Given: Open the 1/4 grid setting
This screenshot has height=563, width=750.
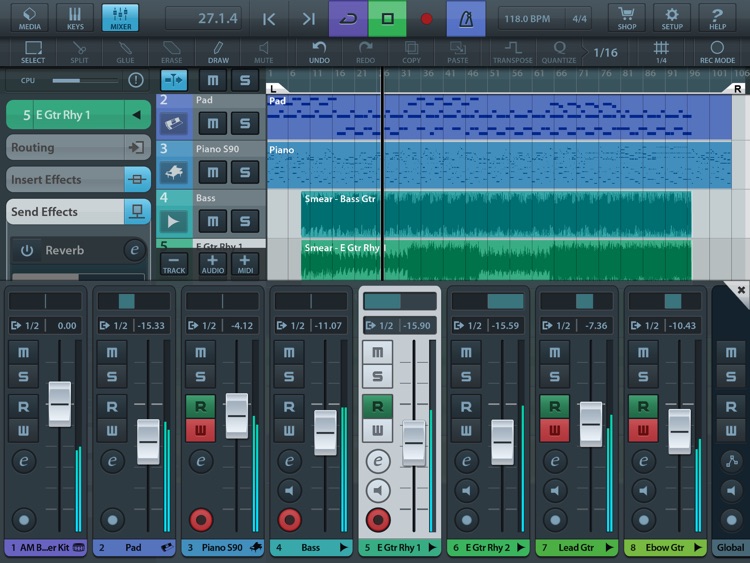Looking at the screenshot, I should coord(661,52).
